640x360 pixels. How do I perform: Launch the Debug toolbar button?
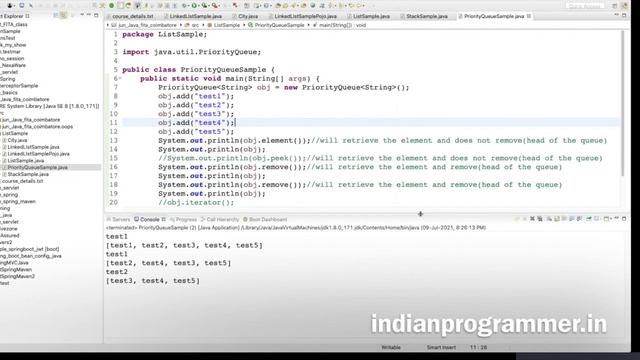click(185, 6)
